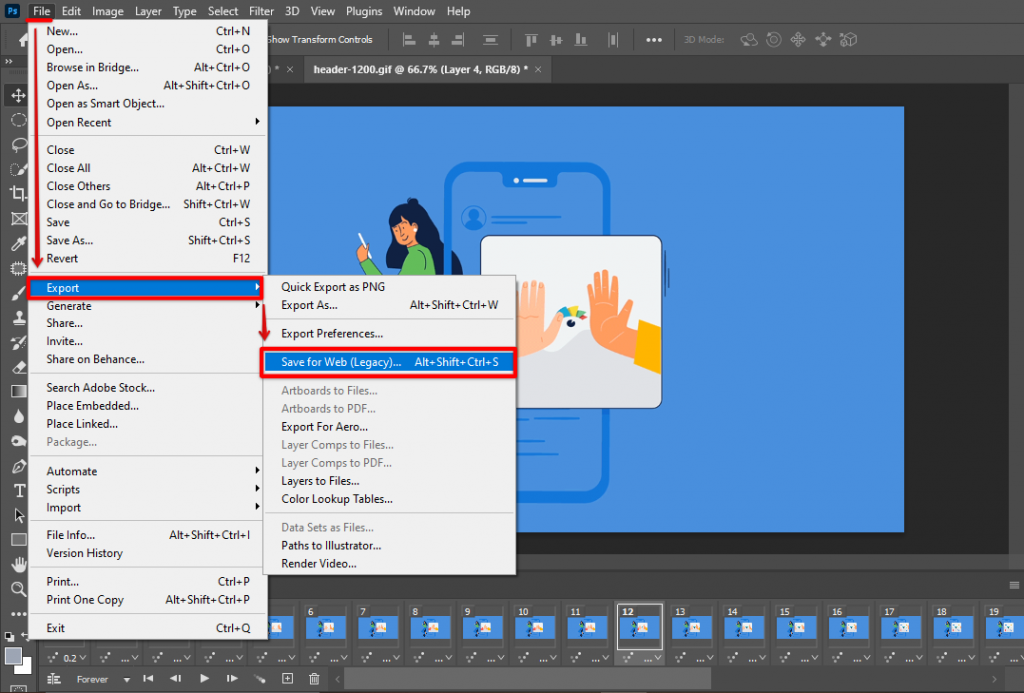The image size is (1024, 693).
Task: Choose Save for Web (Legacy) from the menu
Action: [x=389, y=361]
